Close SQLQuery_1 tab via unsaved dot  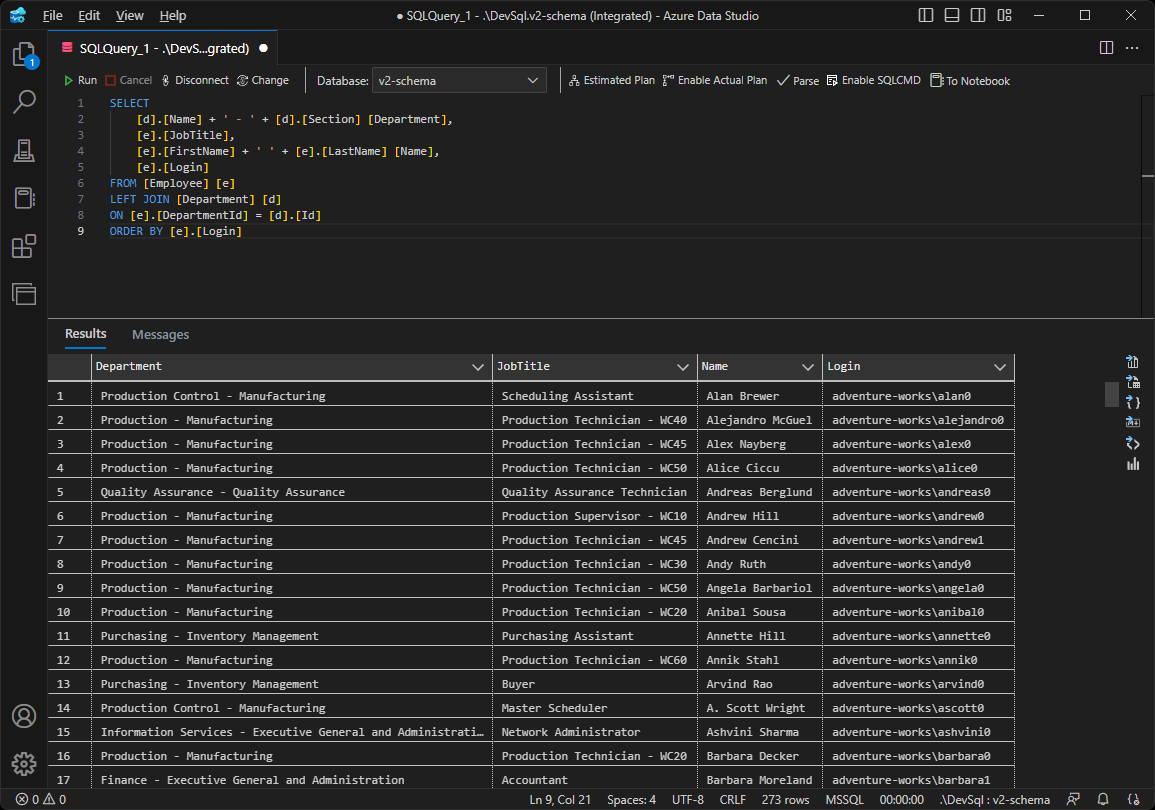click(x=263, y=48)
